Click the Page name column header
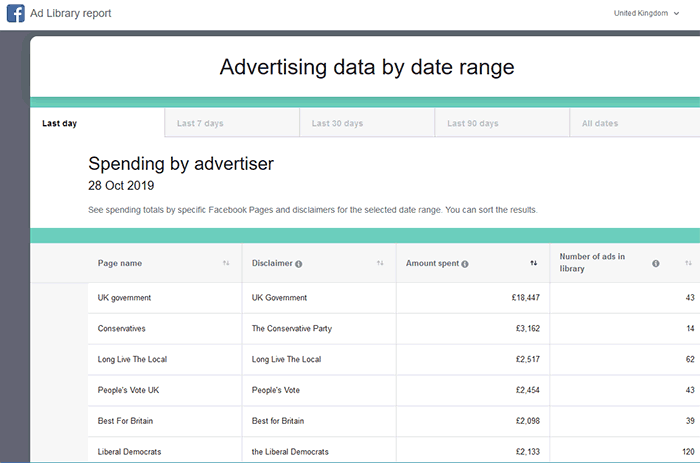Viewport: 700px width, 463px height. [120, 263]
